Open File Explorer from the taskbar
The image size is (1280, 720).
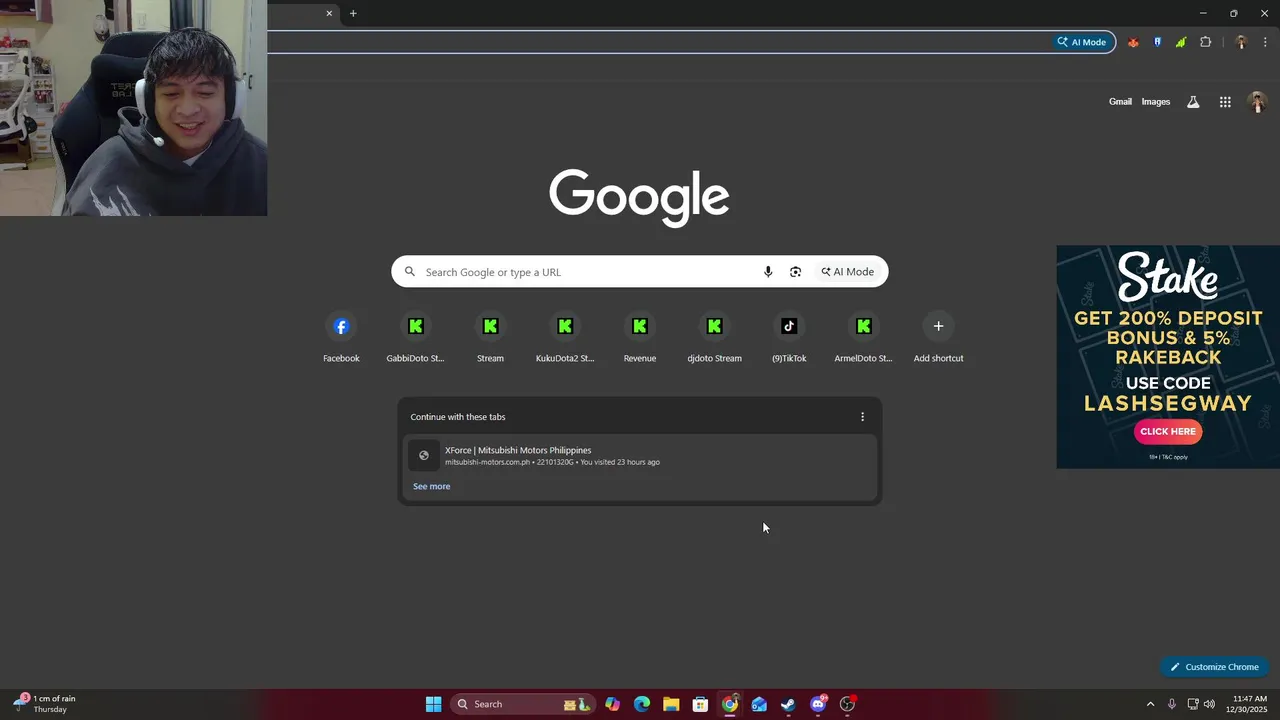click(x=671, y=704)
